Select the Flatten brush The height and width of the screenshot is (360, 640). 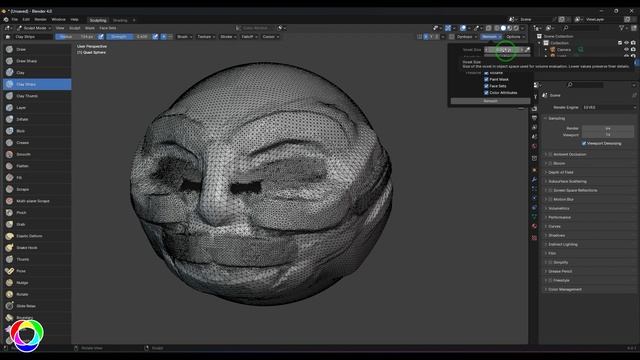tap(37, 166)
